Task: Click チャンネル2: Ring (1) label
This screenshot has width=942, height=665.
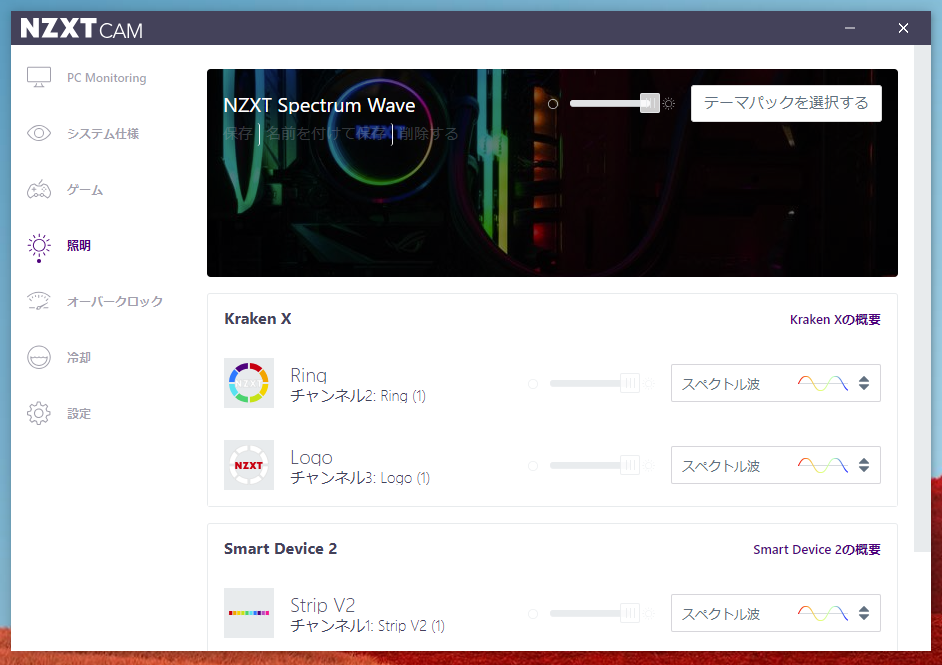Action: tap(358, 396)
